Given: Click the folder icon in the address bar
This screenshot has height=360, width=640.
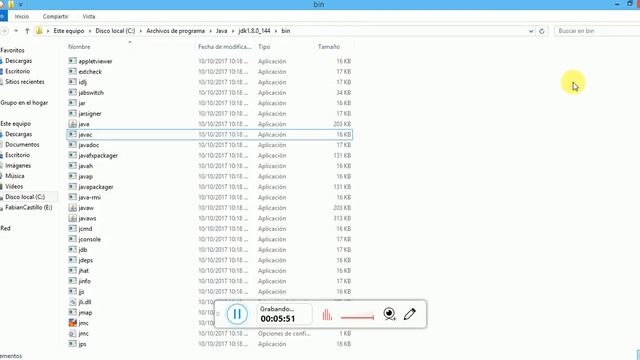Looking at the screenshot, I should pyautogui.click(x=39, y=31).
